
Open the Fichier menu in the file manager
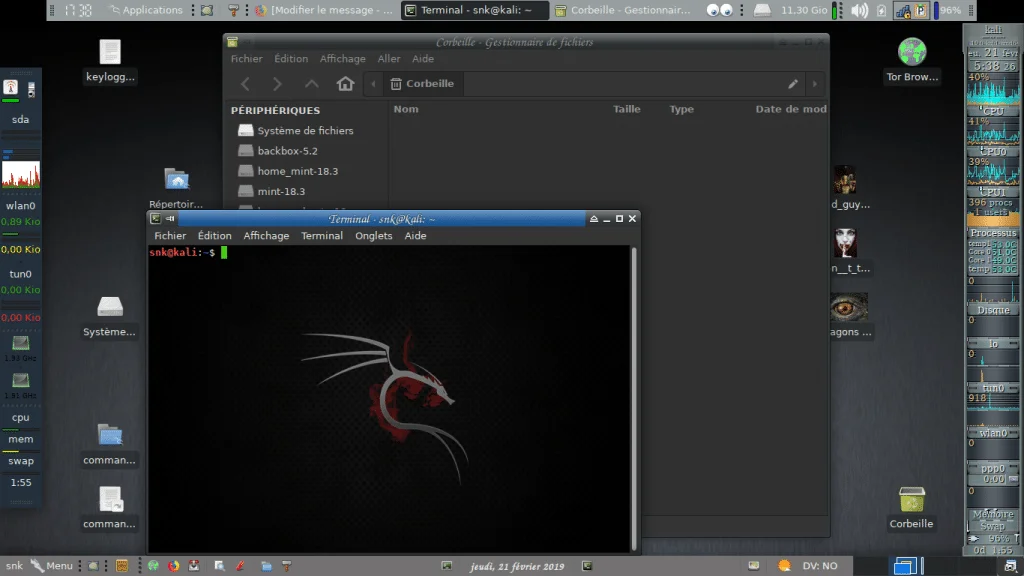pos(246,59)
